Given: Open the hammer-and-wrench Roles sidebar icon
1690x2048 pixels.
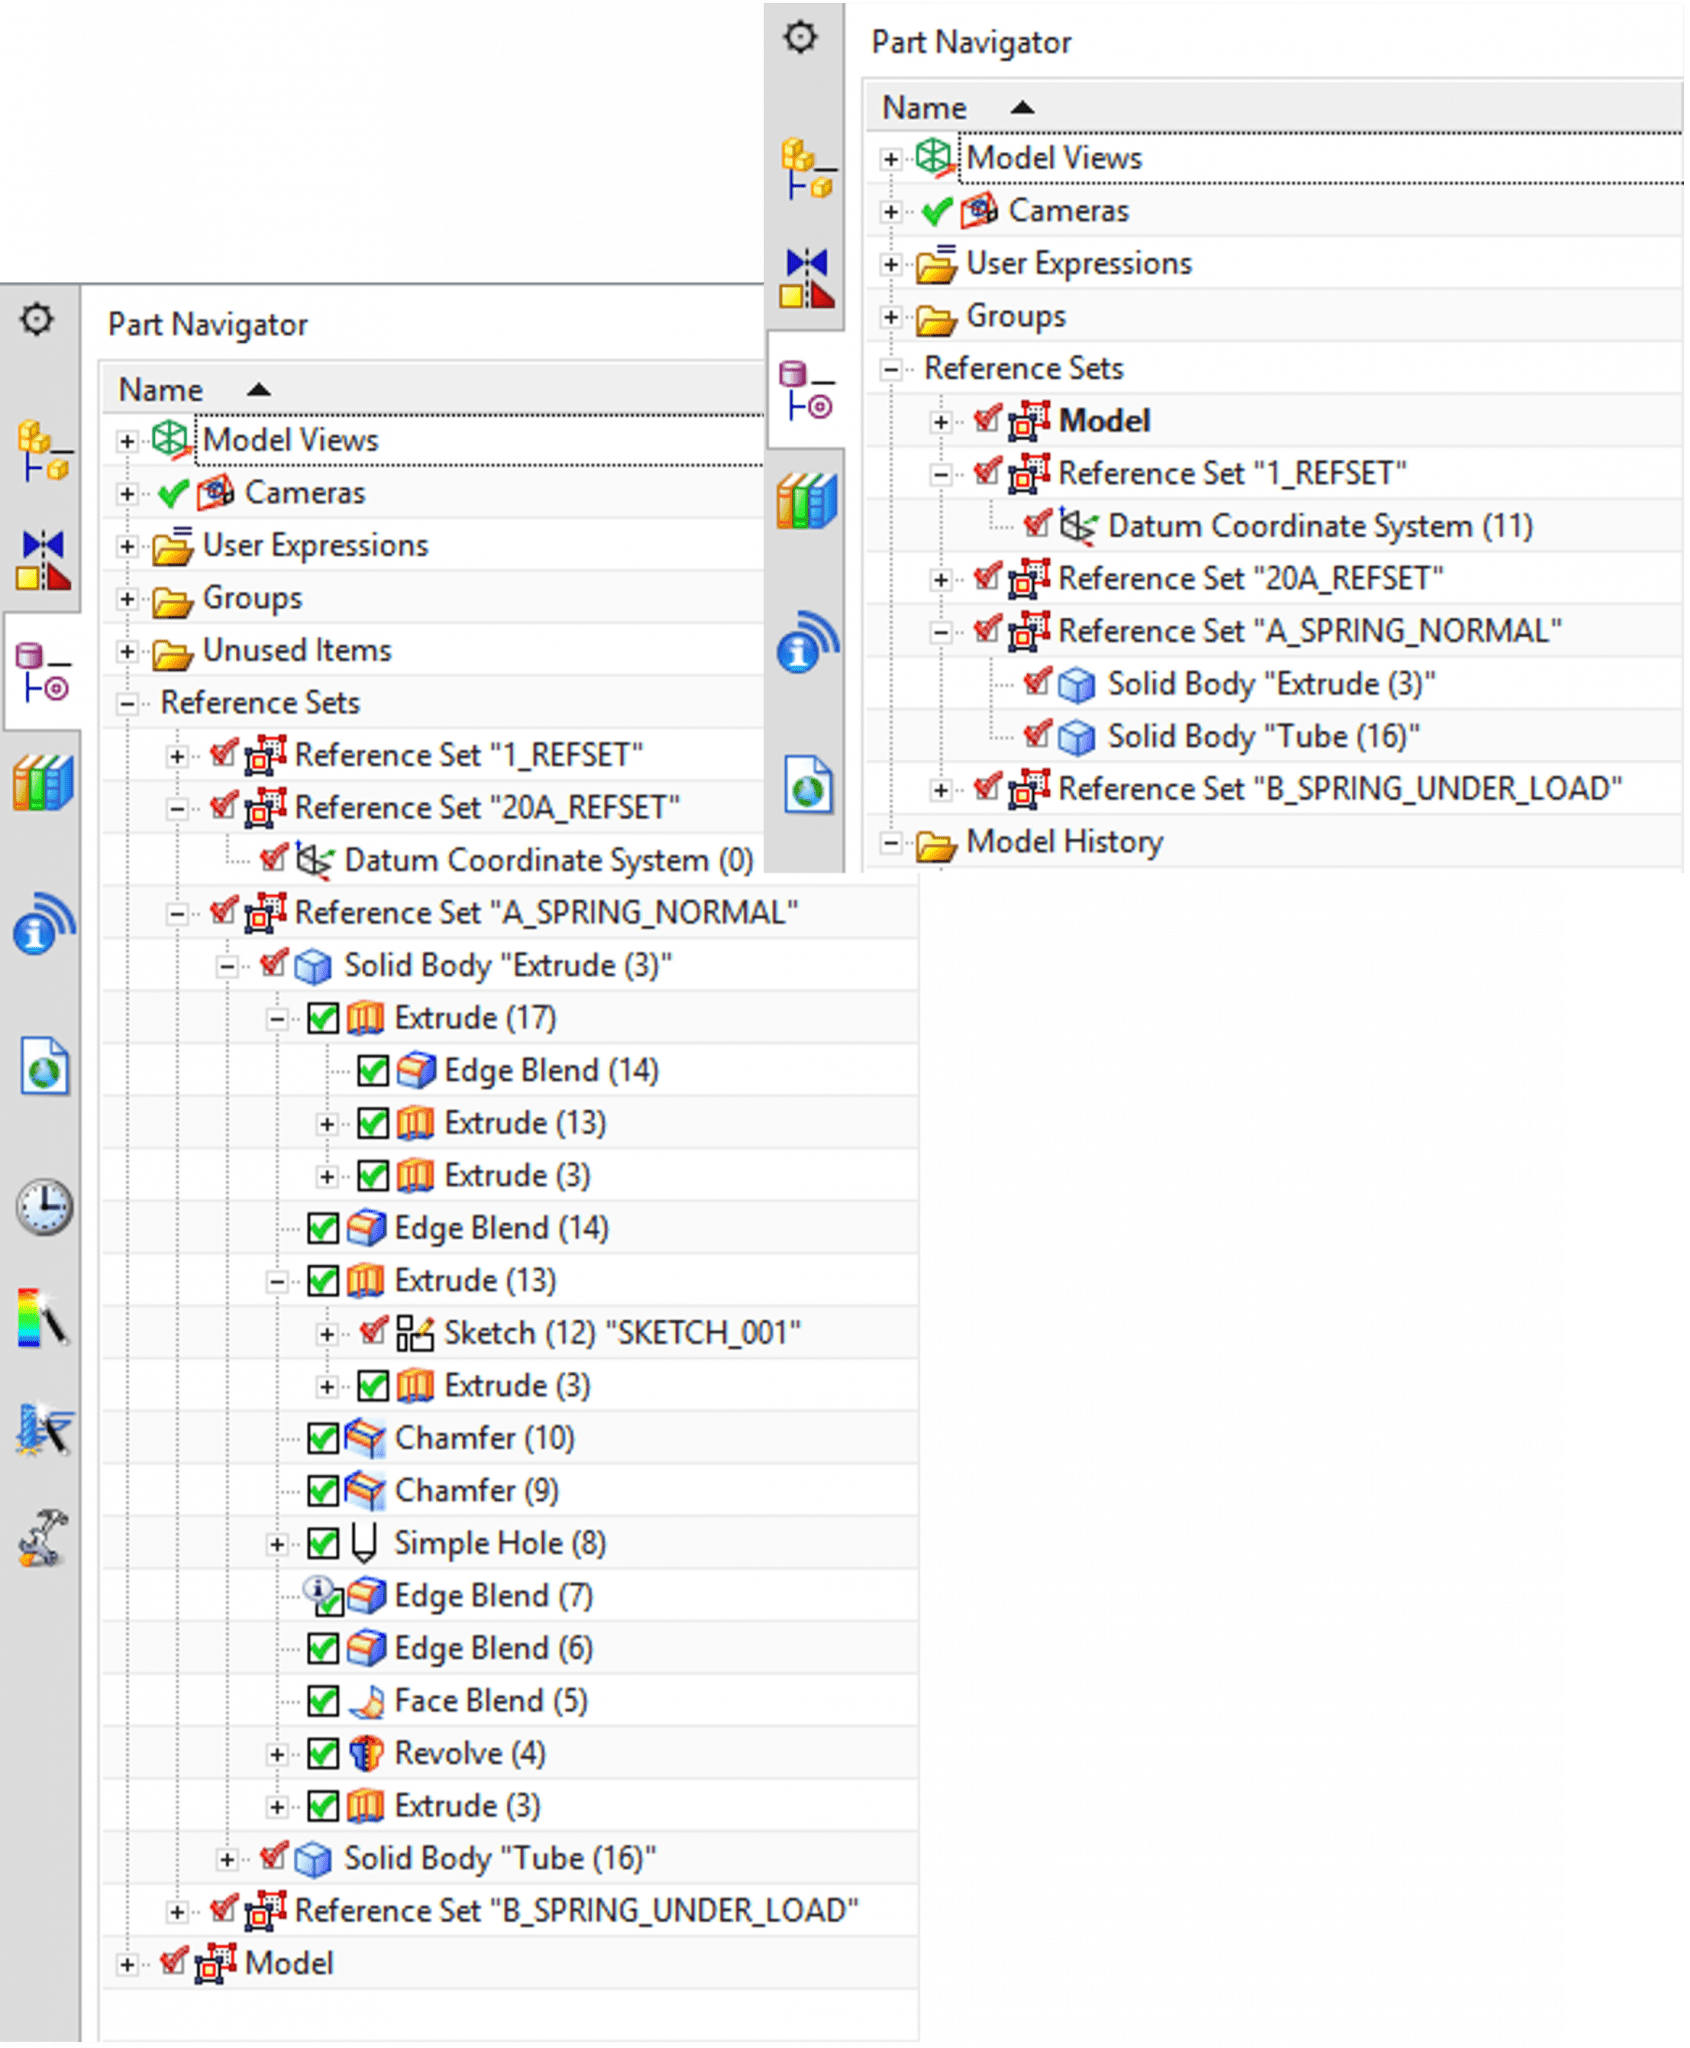Looking at the screenshot, I should click(x=43, y=1538).
